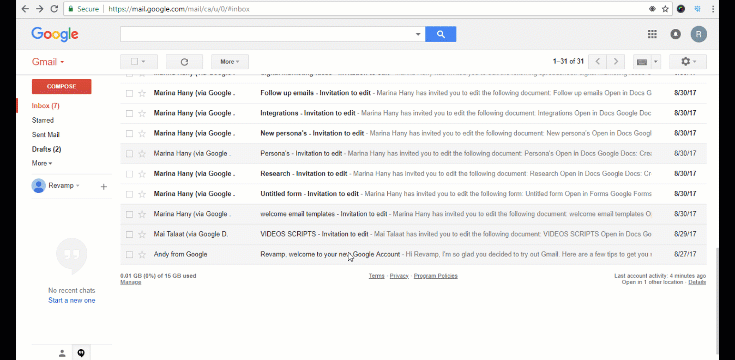
Task: Open the select-all checkbox dropdown
Action: point(143,62)
